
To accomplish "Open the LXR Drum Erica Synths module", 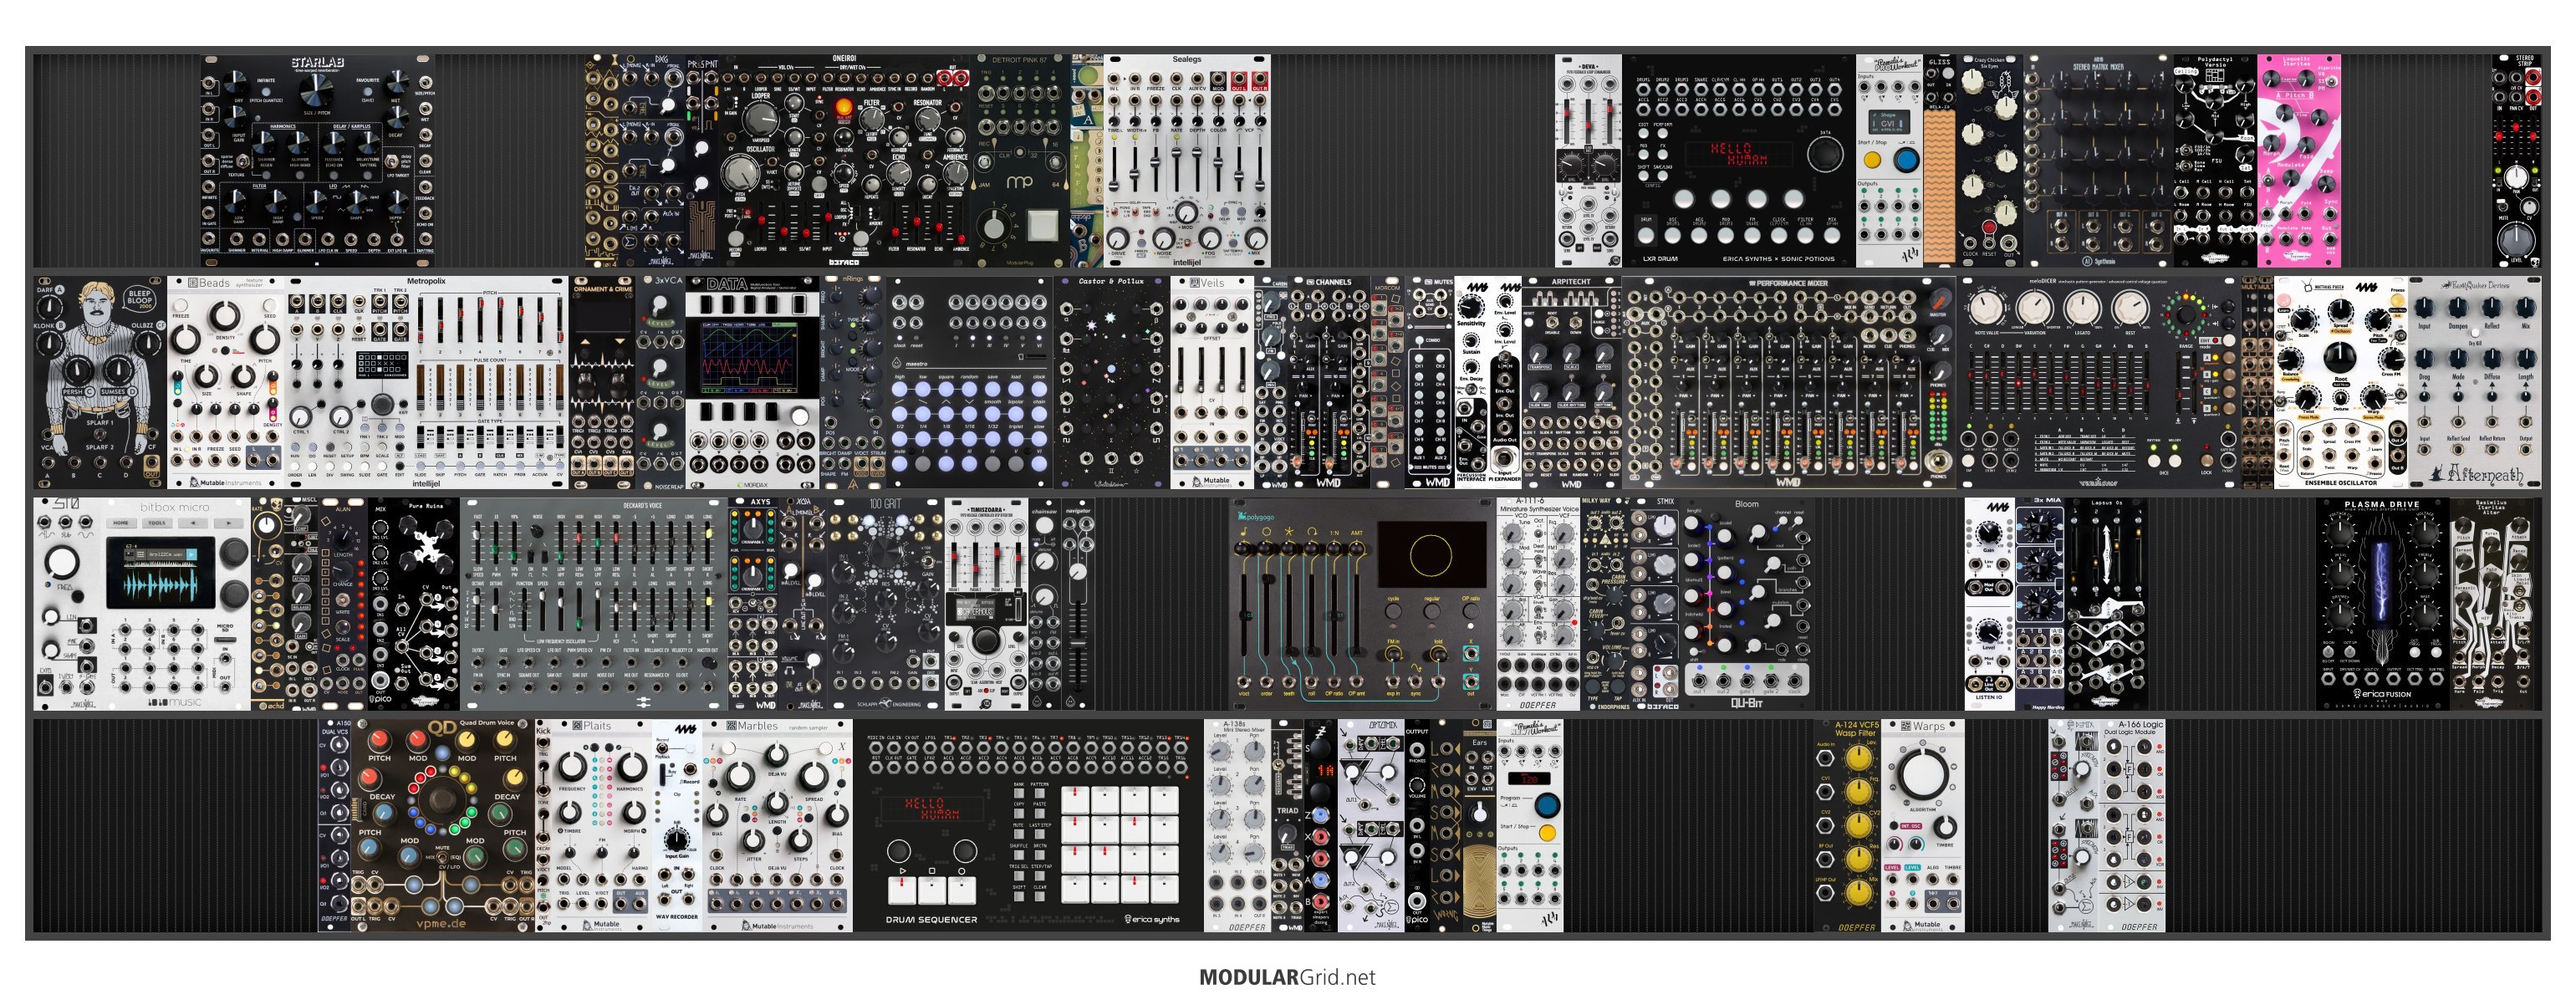I will [x=1739, y=160].
